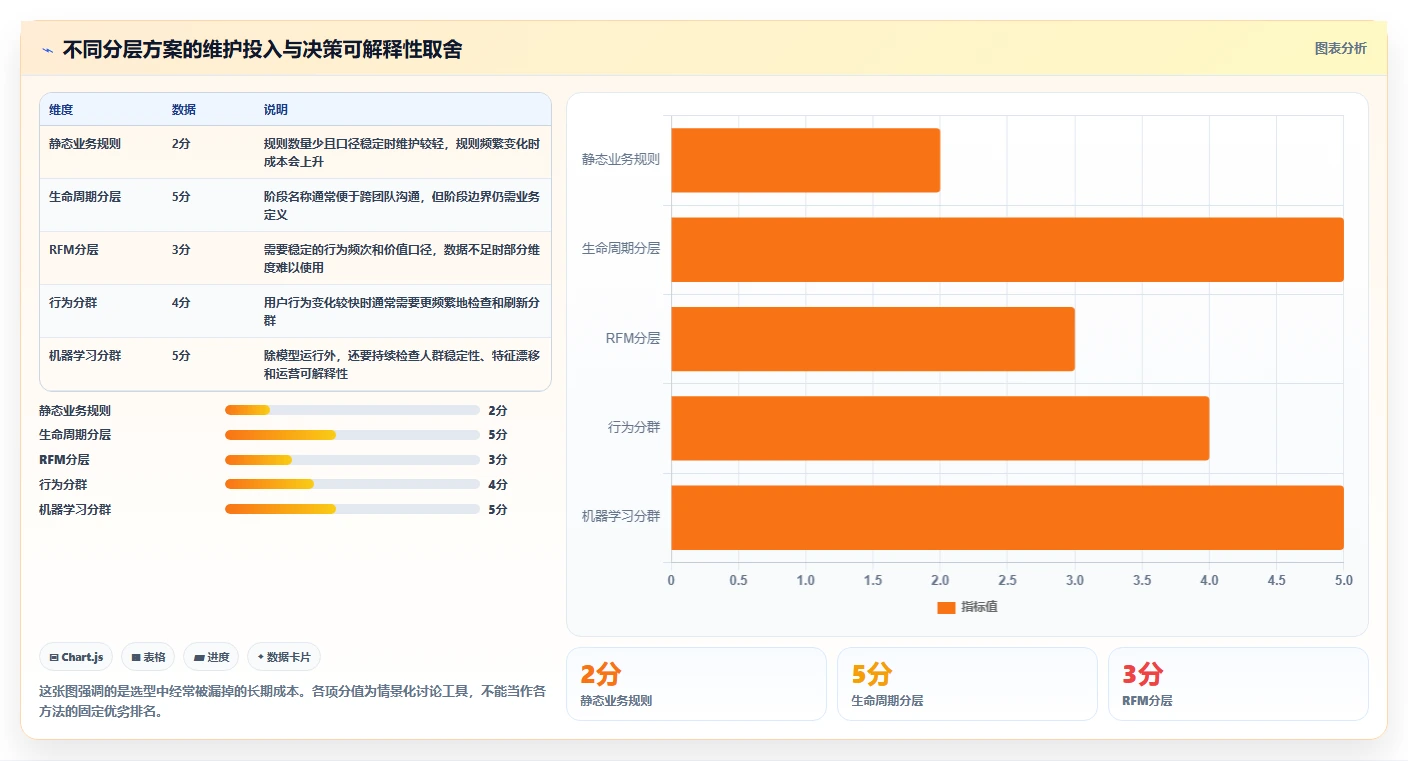Click the 行为分群 chart bar
This screenshot has height=761, width=1408.
(940, 428)
